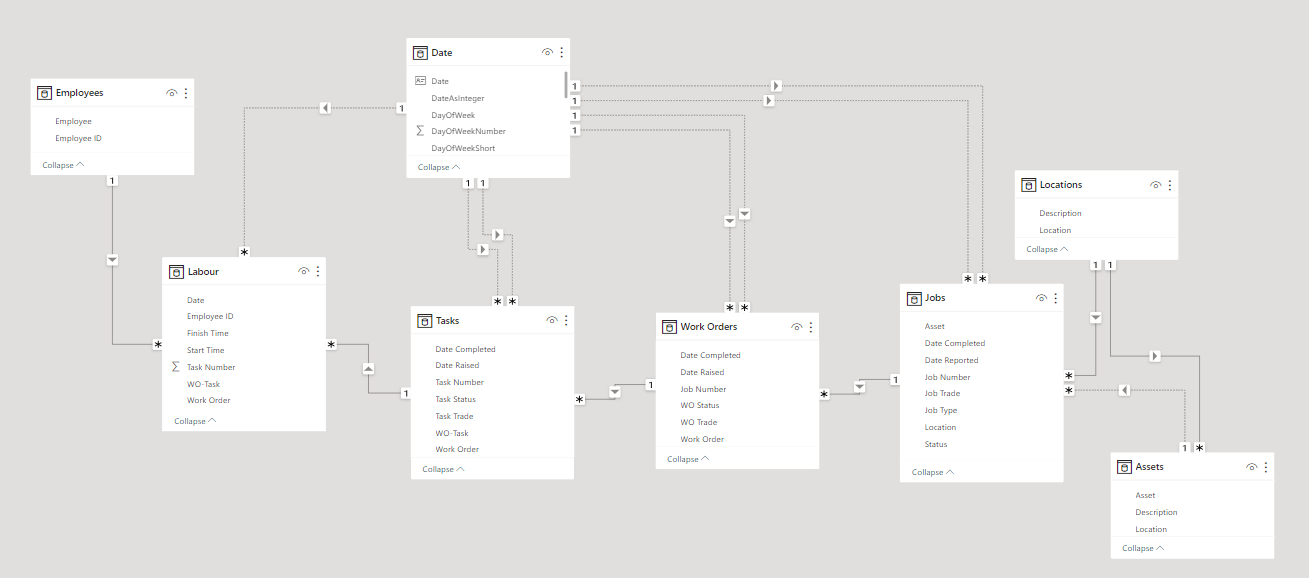Image resolution: width=1309 pixels, height=578 pixels.
Task: Click the Date table field list scrollbar
Action: coord(566,85)
